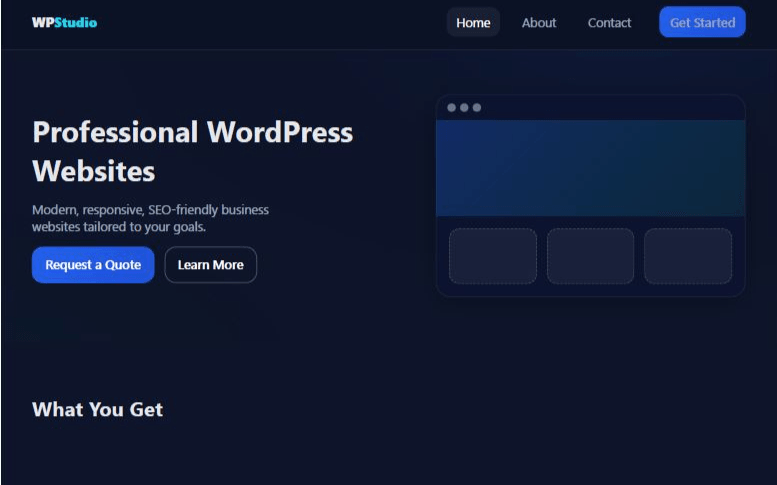777x485 pixels.
Task: Click the Get Started button
Action: (x=702, y=22)
